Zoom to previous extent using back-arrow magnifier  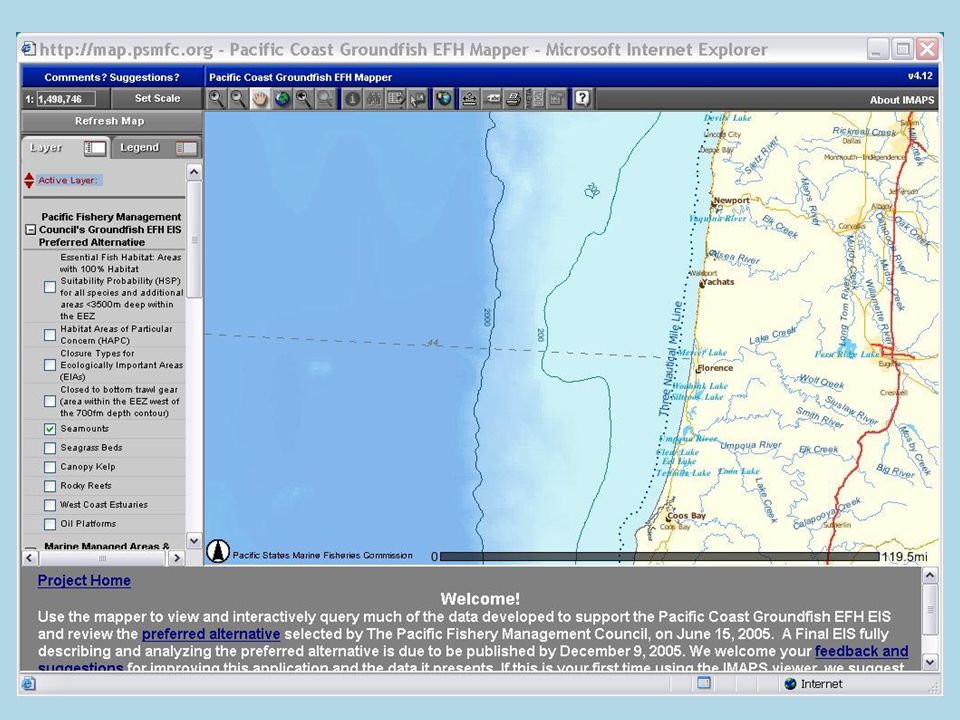pyautogui.click(x=304, y=99)
